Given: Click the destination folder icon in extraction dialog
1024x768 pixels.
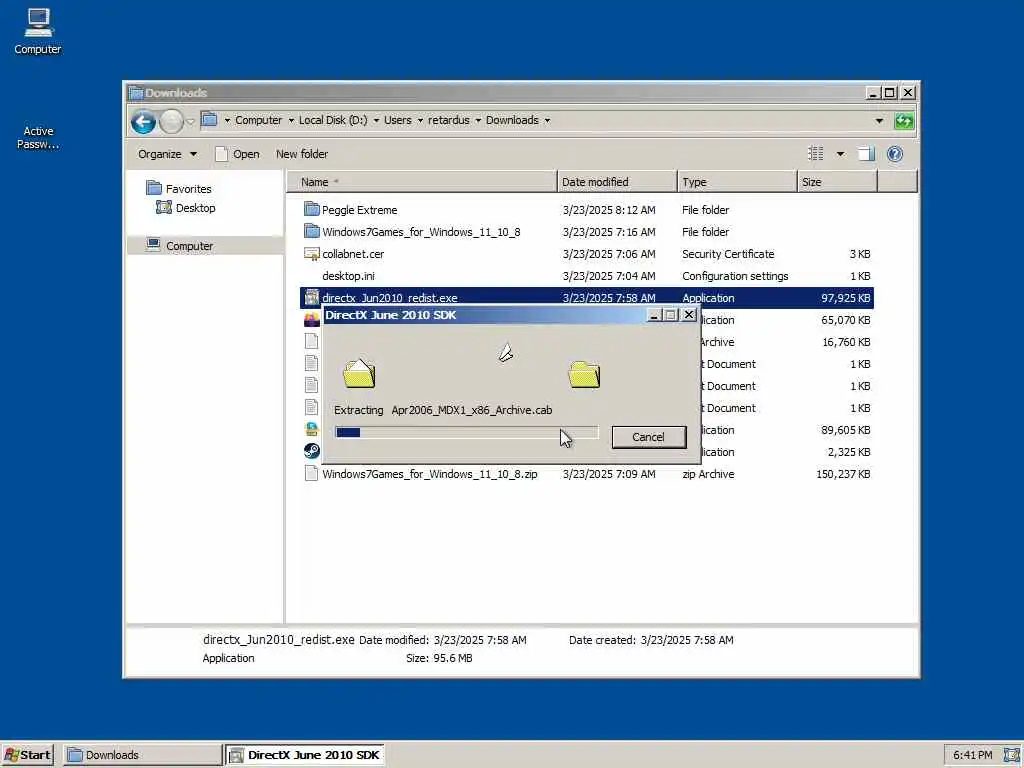Looking at the screenshot, I should pos(584,374).
